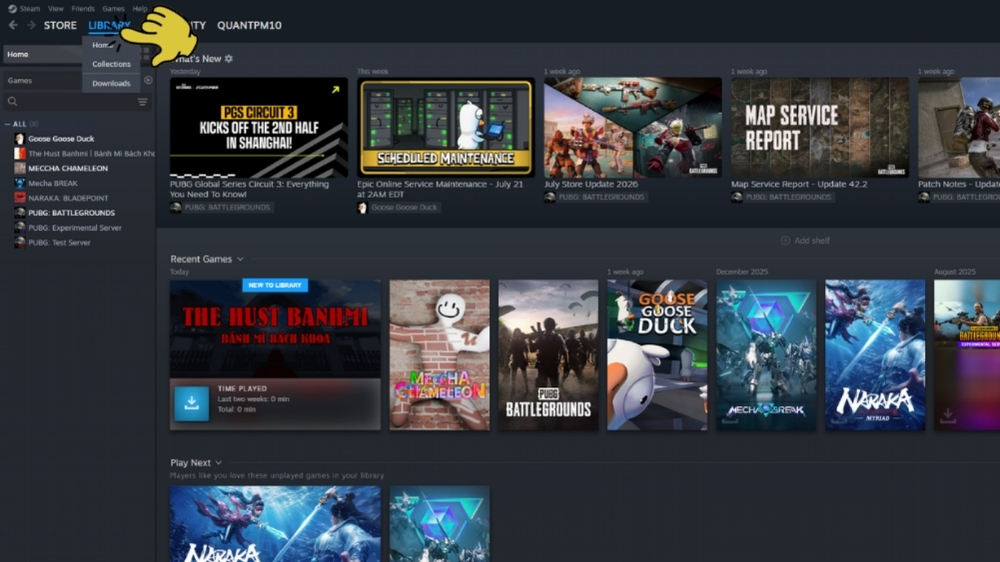Select MECCHA CHAMELEON in the game list
1000x562 pixels.
pos(68,168)
